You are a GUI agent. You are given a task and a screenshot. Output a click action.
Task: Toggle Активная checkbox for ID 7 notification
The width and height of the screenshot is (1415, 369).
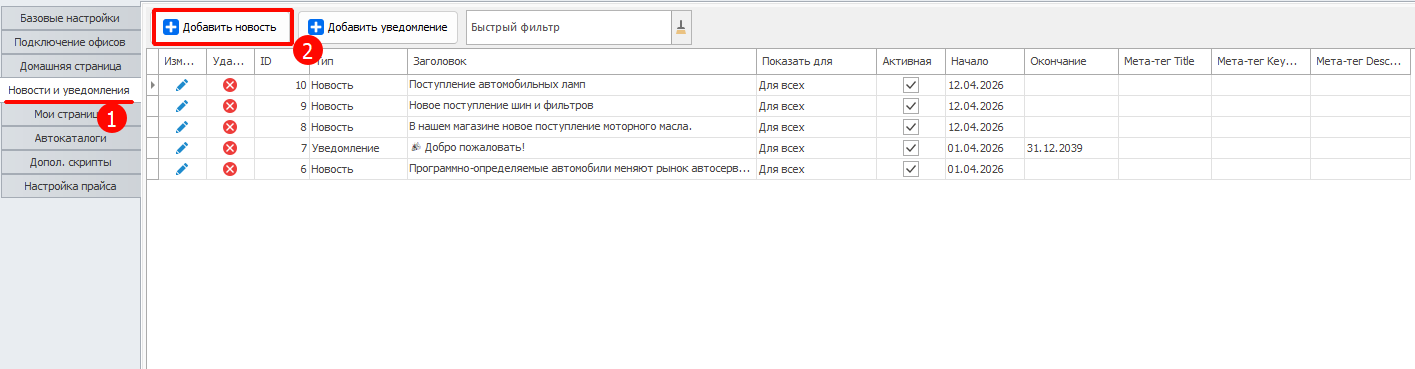[x=910, y=148]
